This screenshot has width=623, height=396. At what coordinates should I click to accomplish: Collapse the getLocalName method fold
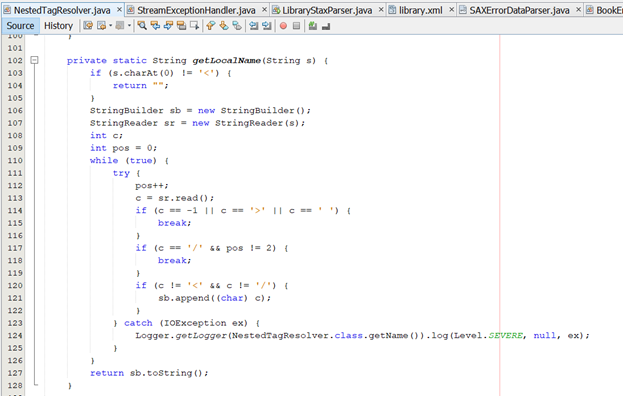[35, 60]
